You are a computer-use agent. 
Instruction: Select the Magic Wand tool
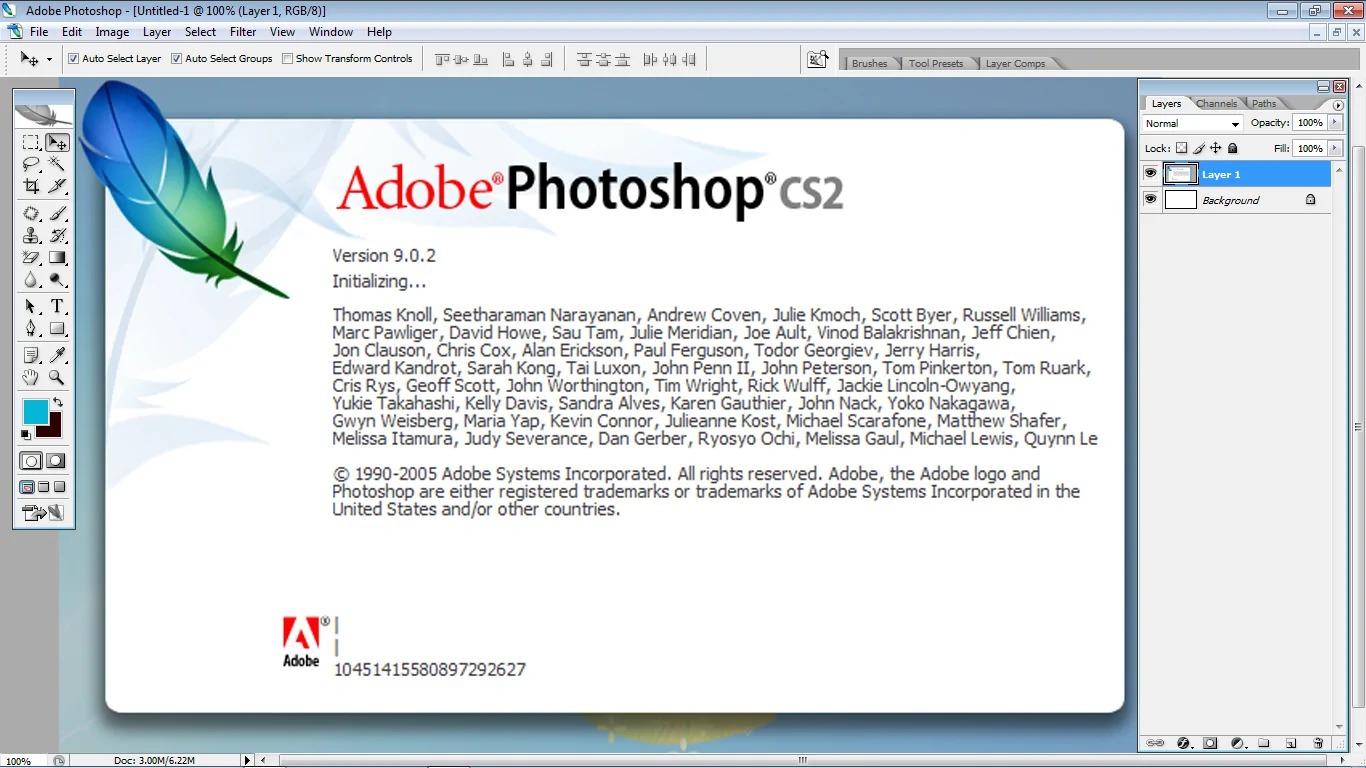coord(57,164)
